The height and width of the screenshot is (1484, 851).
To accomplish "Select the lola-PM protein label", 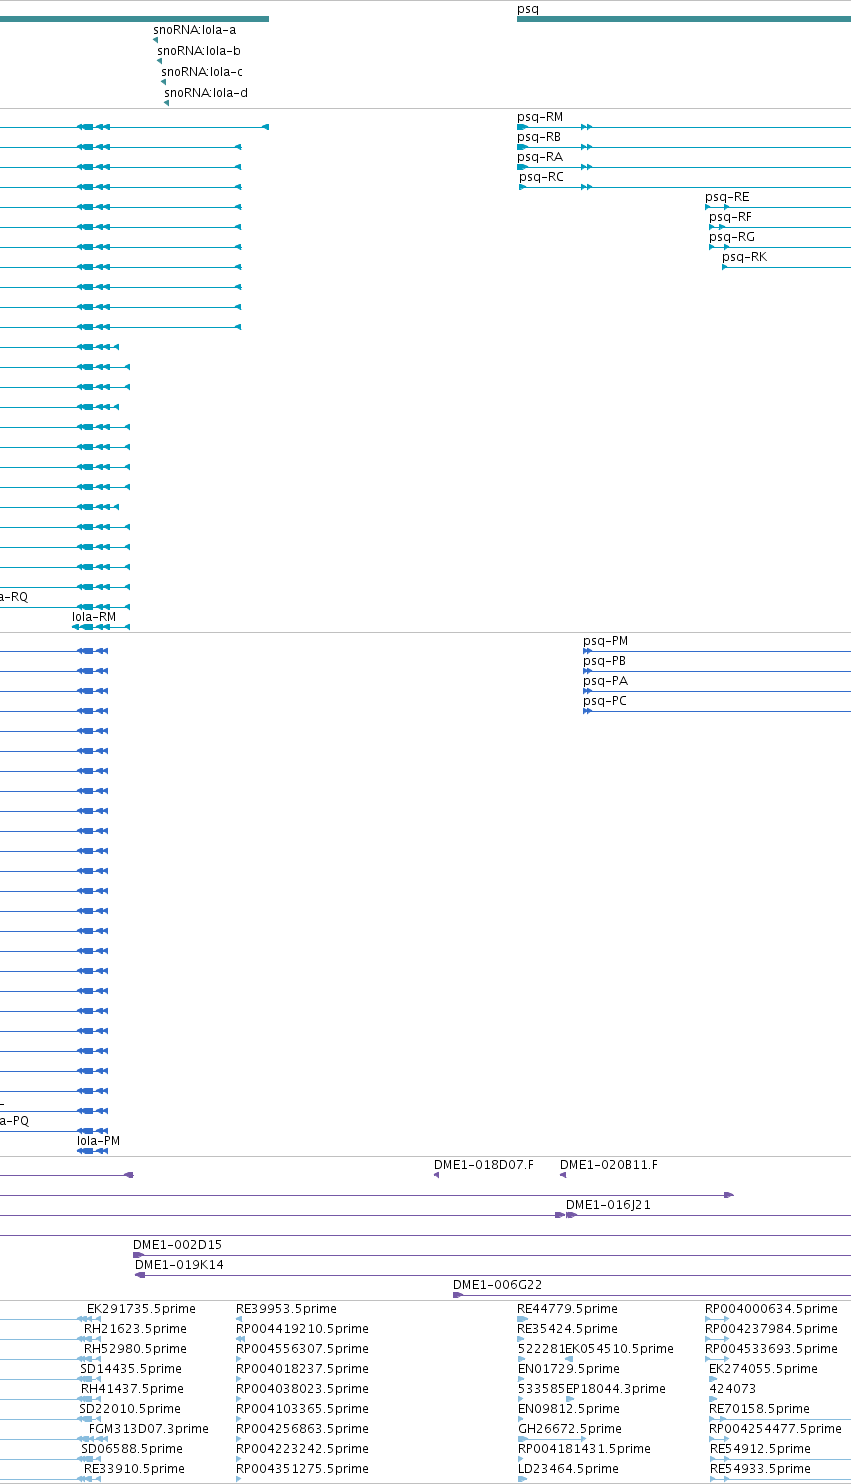I will (x=99, y=1141).
